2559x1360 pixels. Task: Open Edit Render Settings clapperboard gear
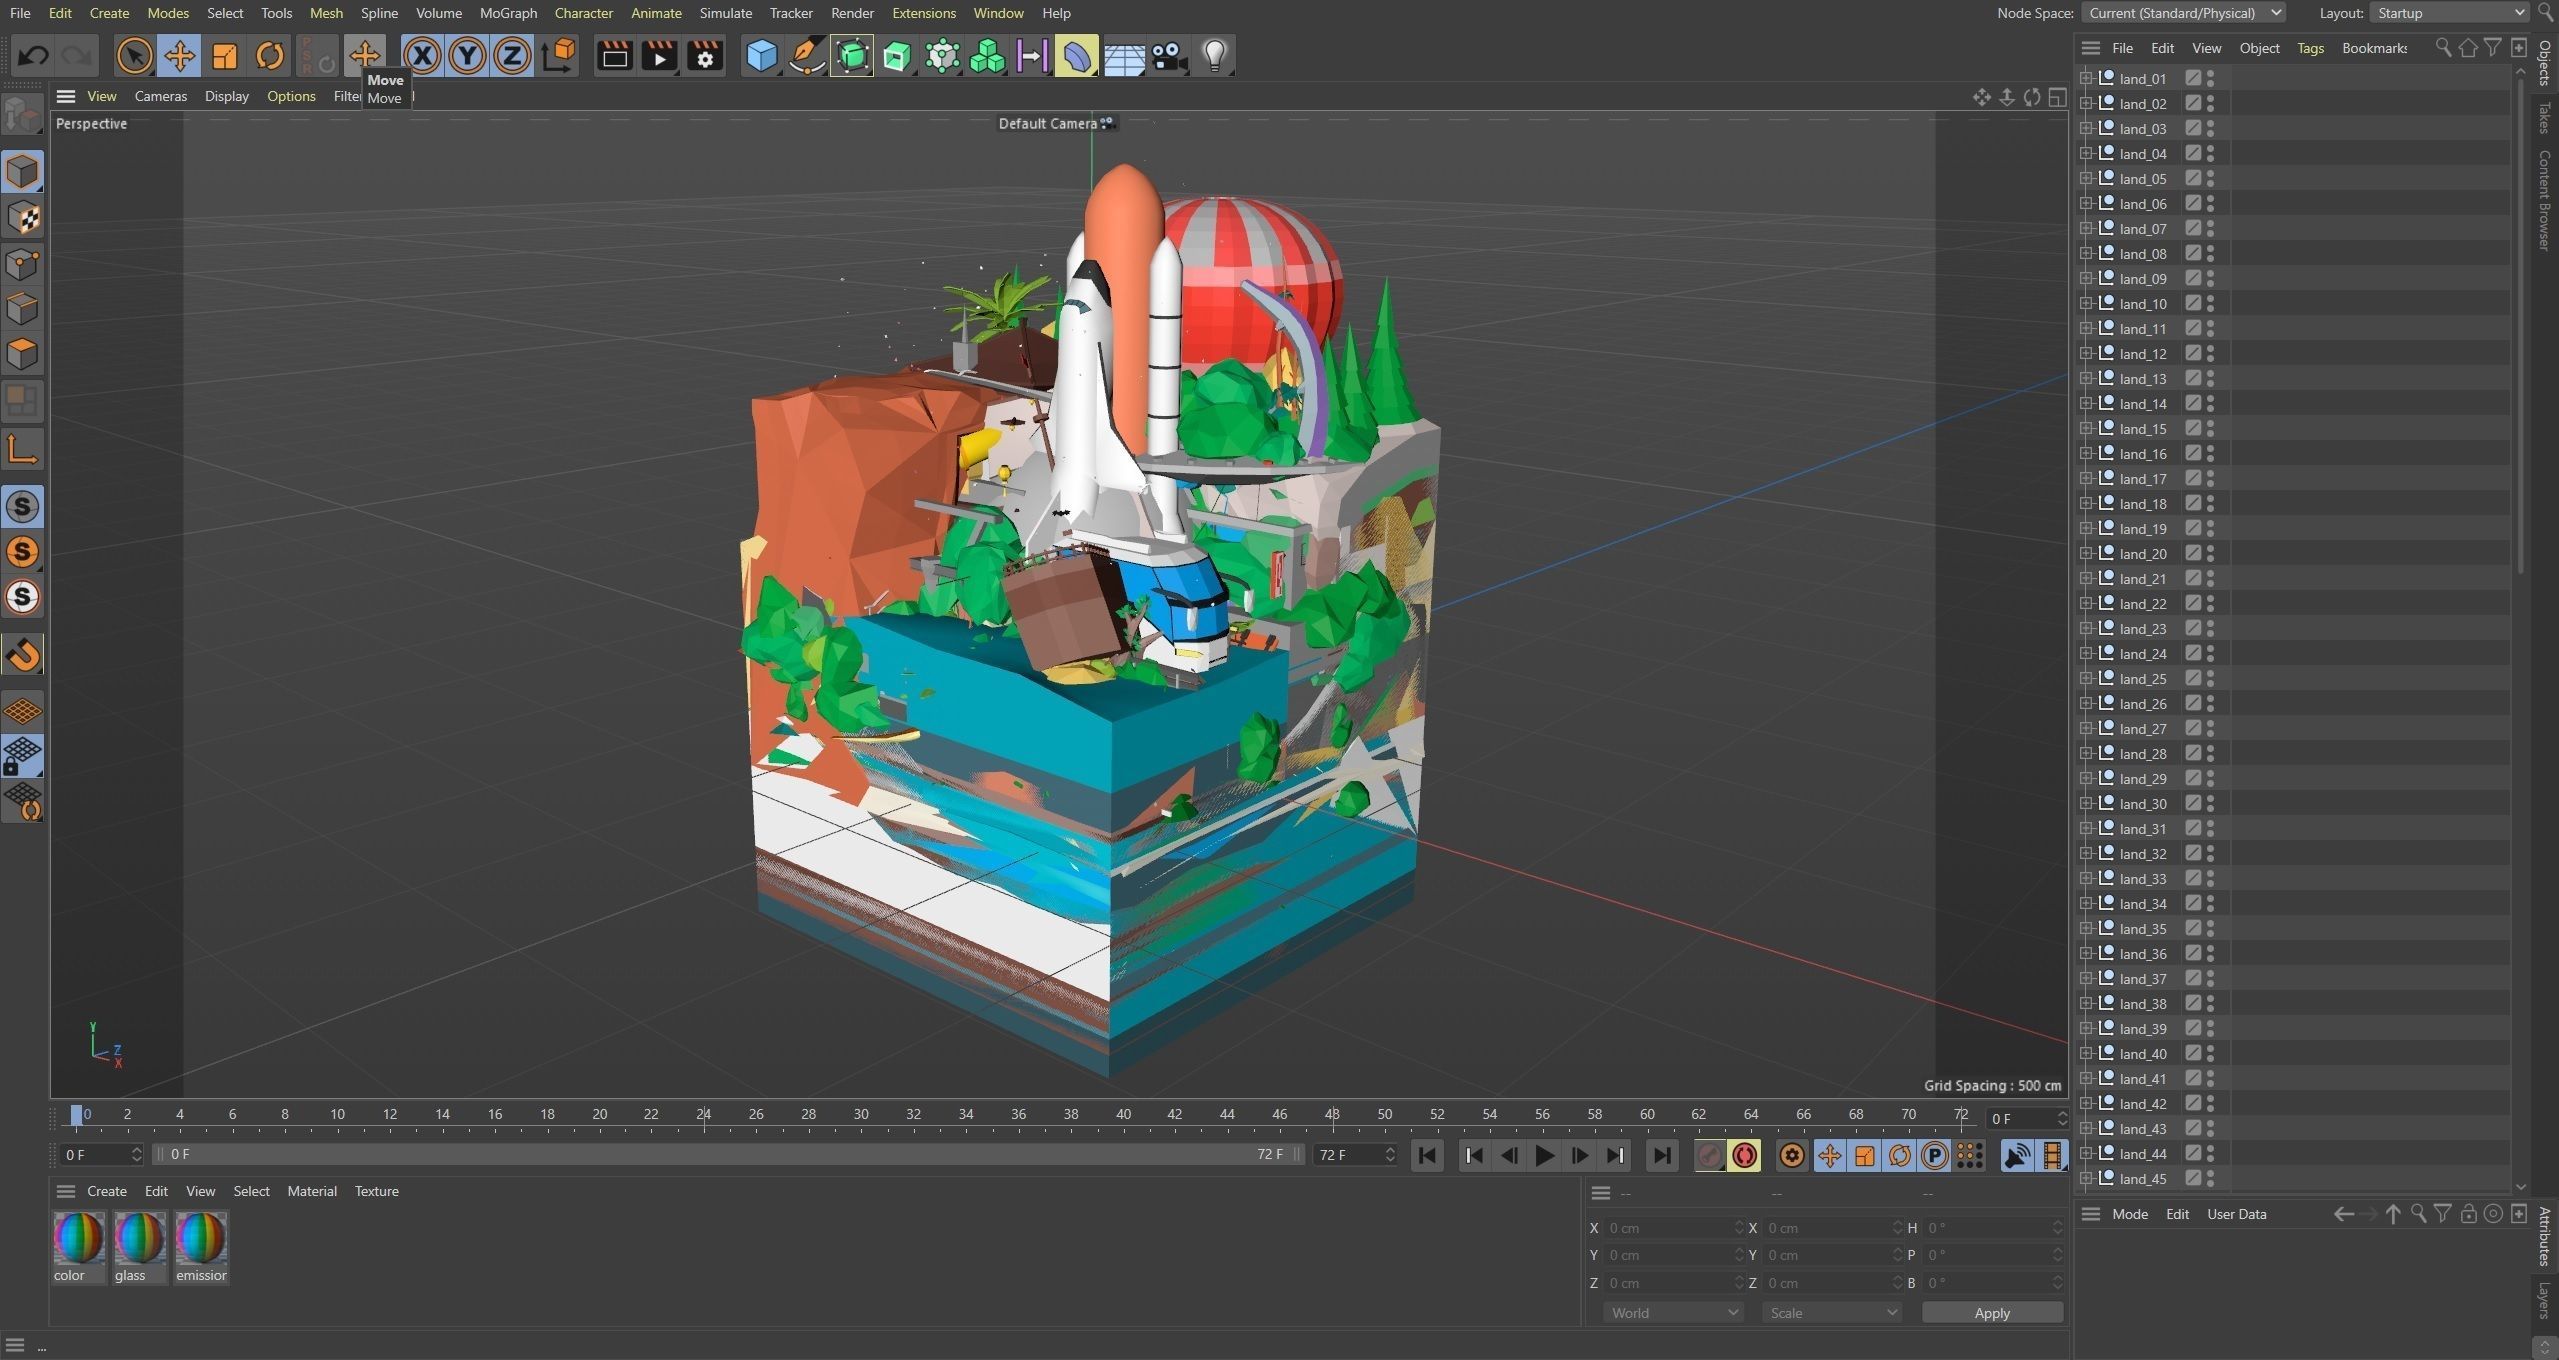[x=705, y=55]
